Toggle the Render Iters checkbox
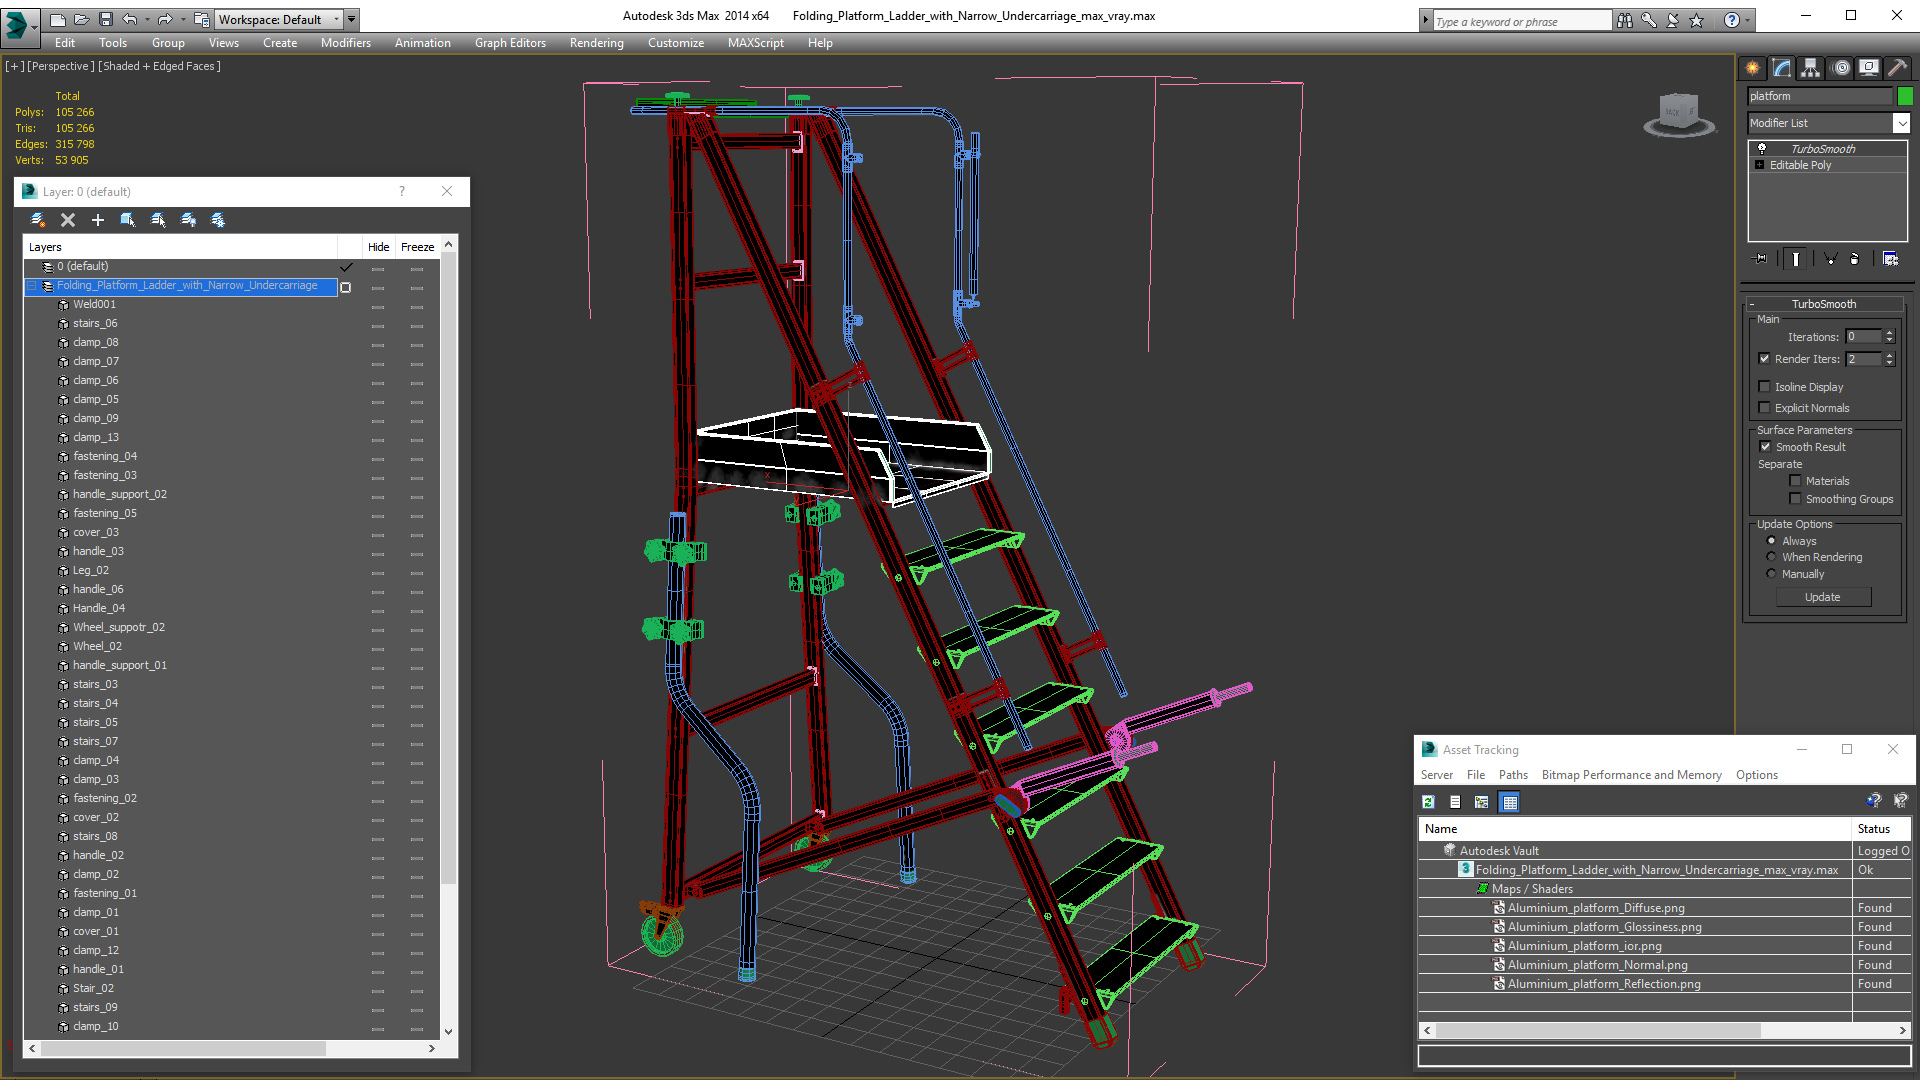 [x=1764, y=359]
